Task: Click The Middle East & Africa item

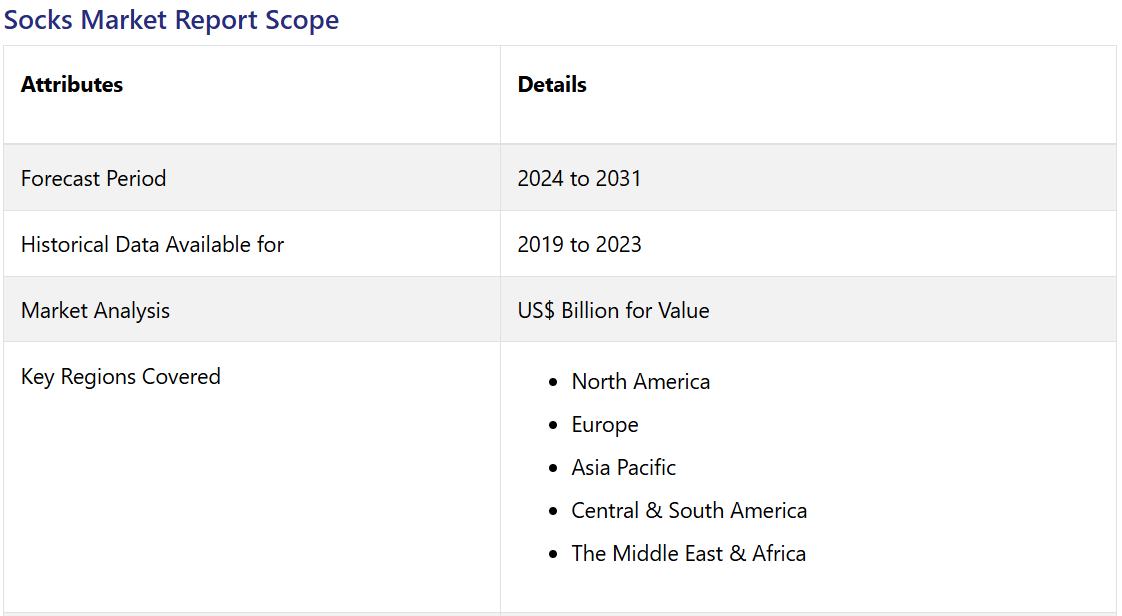Action: point(688,554)
